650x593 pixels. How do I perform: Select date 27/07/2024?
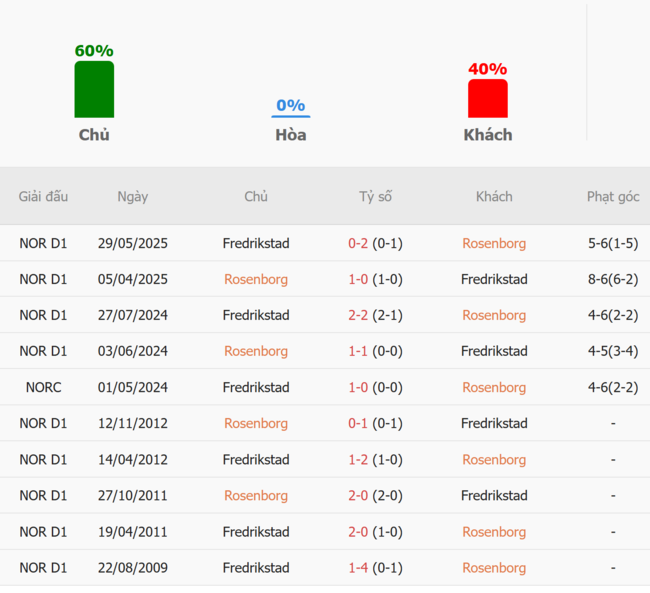point(133,315)
